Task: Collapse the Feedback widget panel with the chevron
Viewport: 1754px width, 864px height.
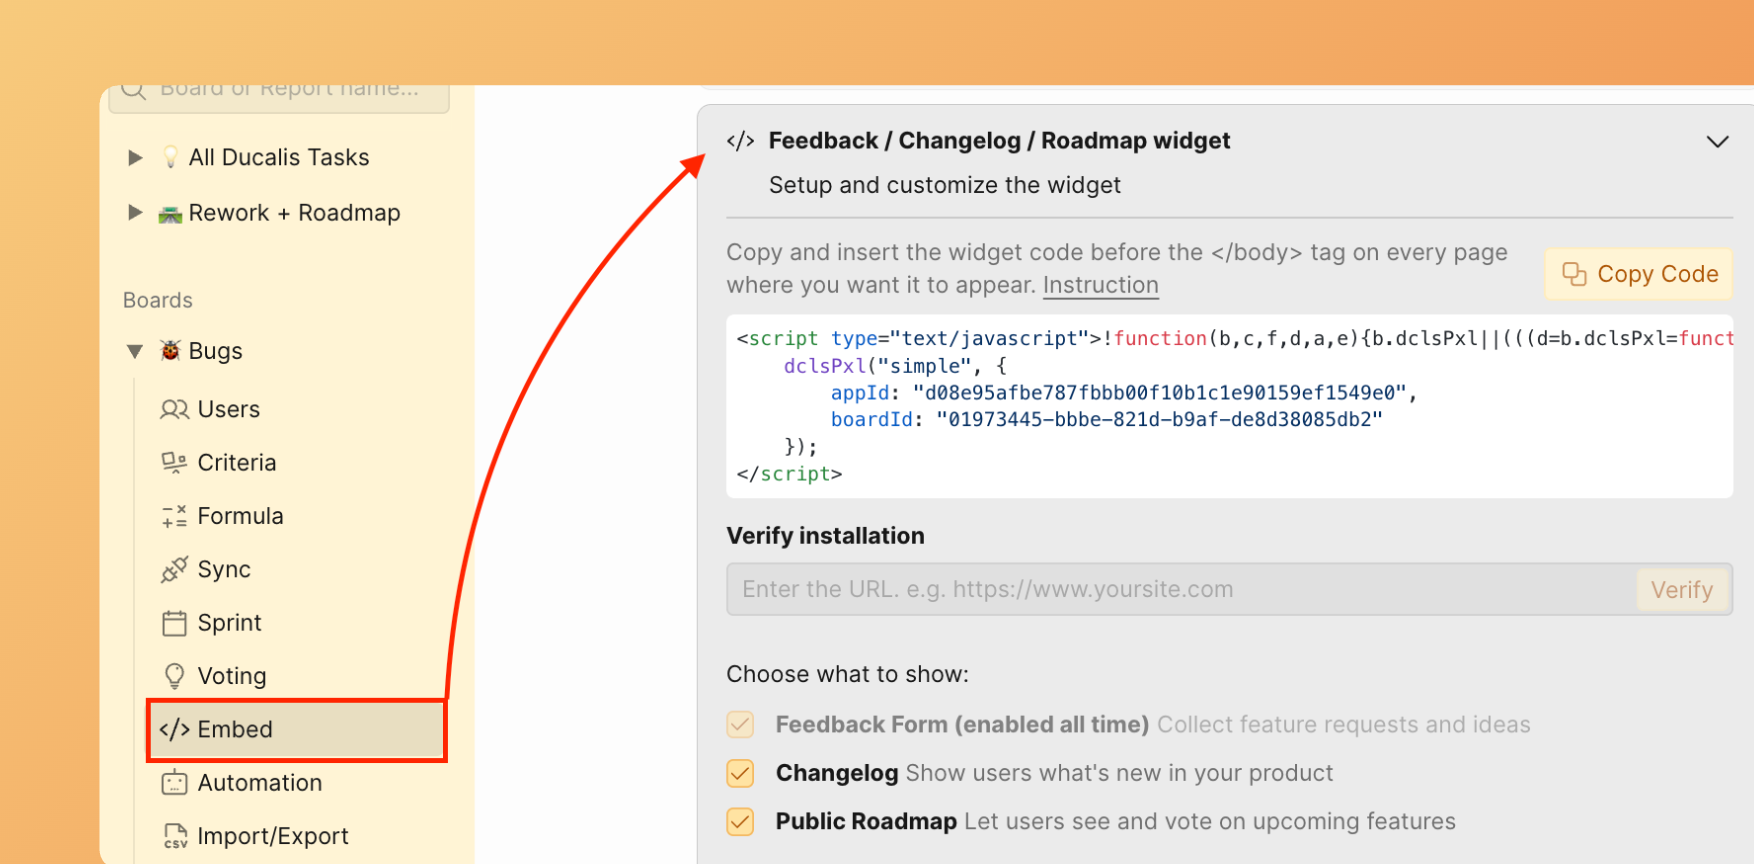Action: [x=1717, y=141]
